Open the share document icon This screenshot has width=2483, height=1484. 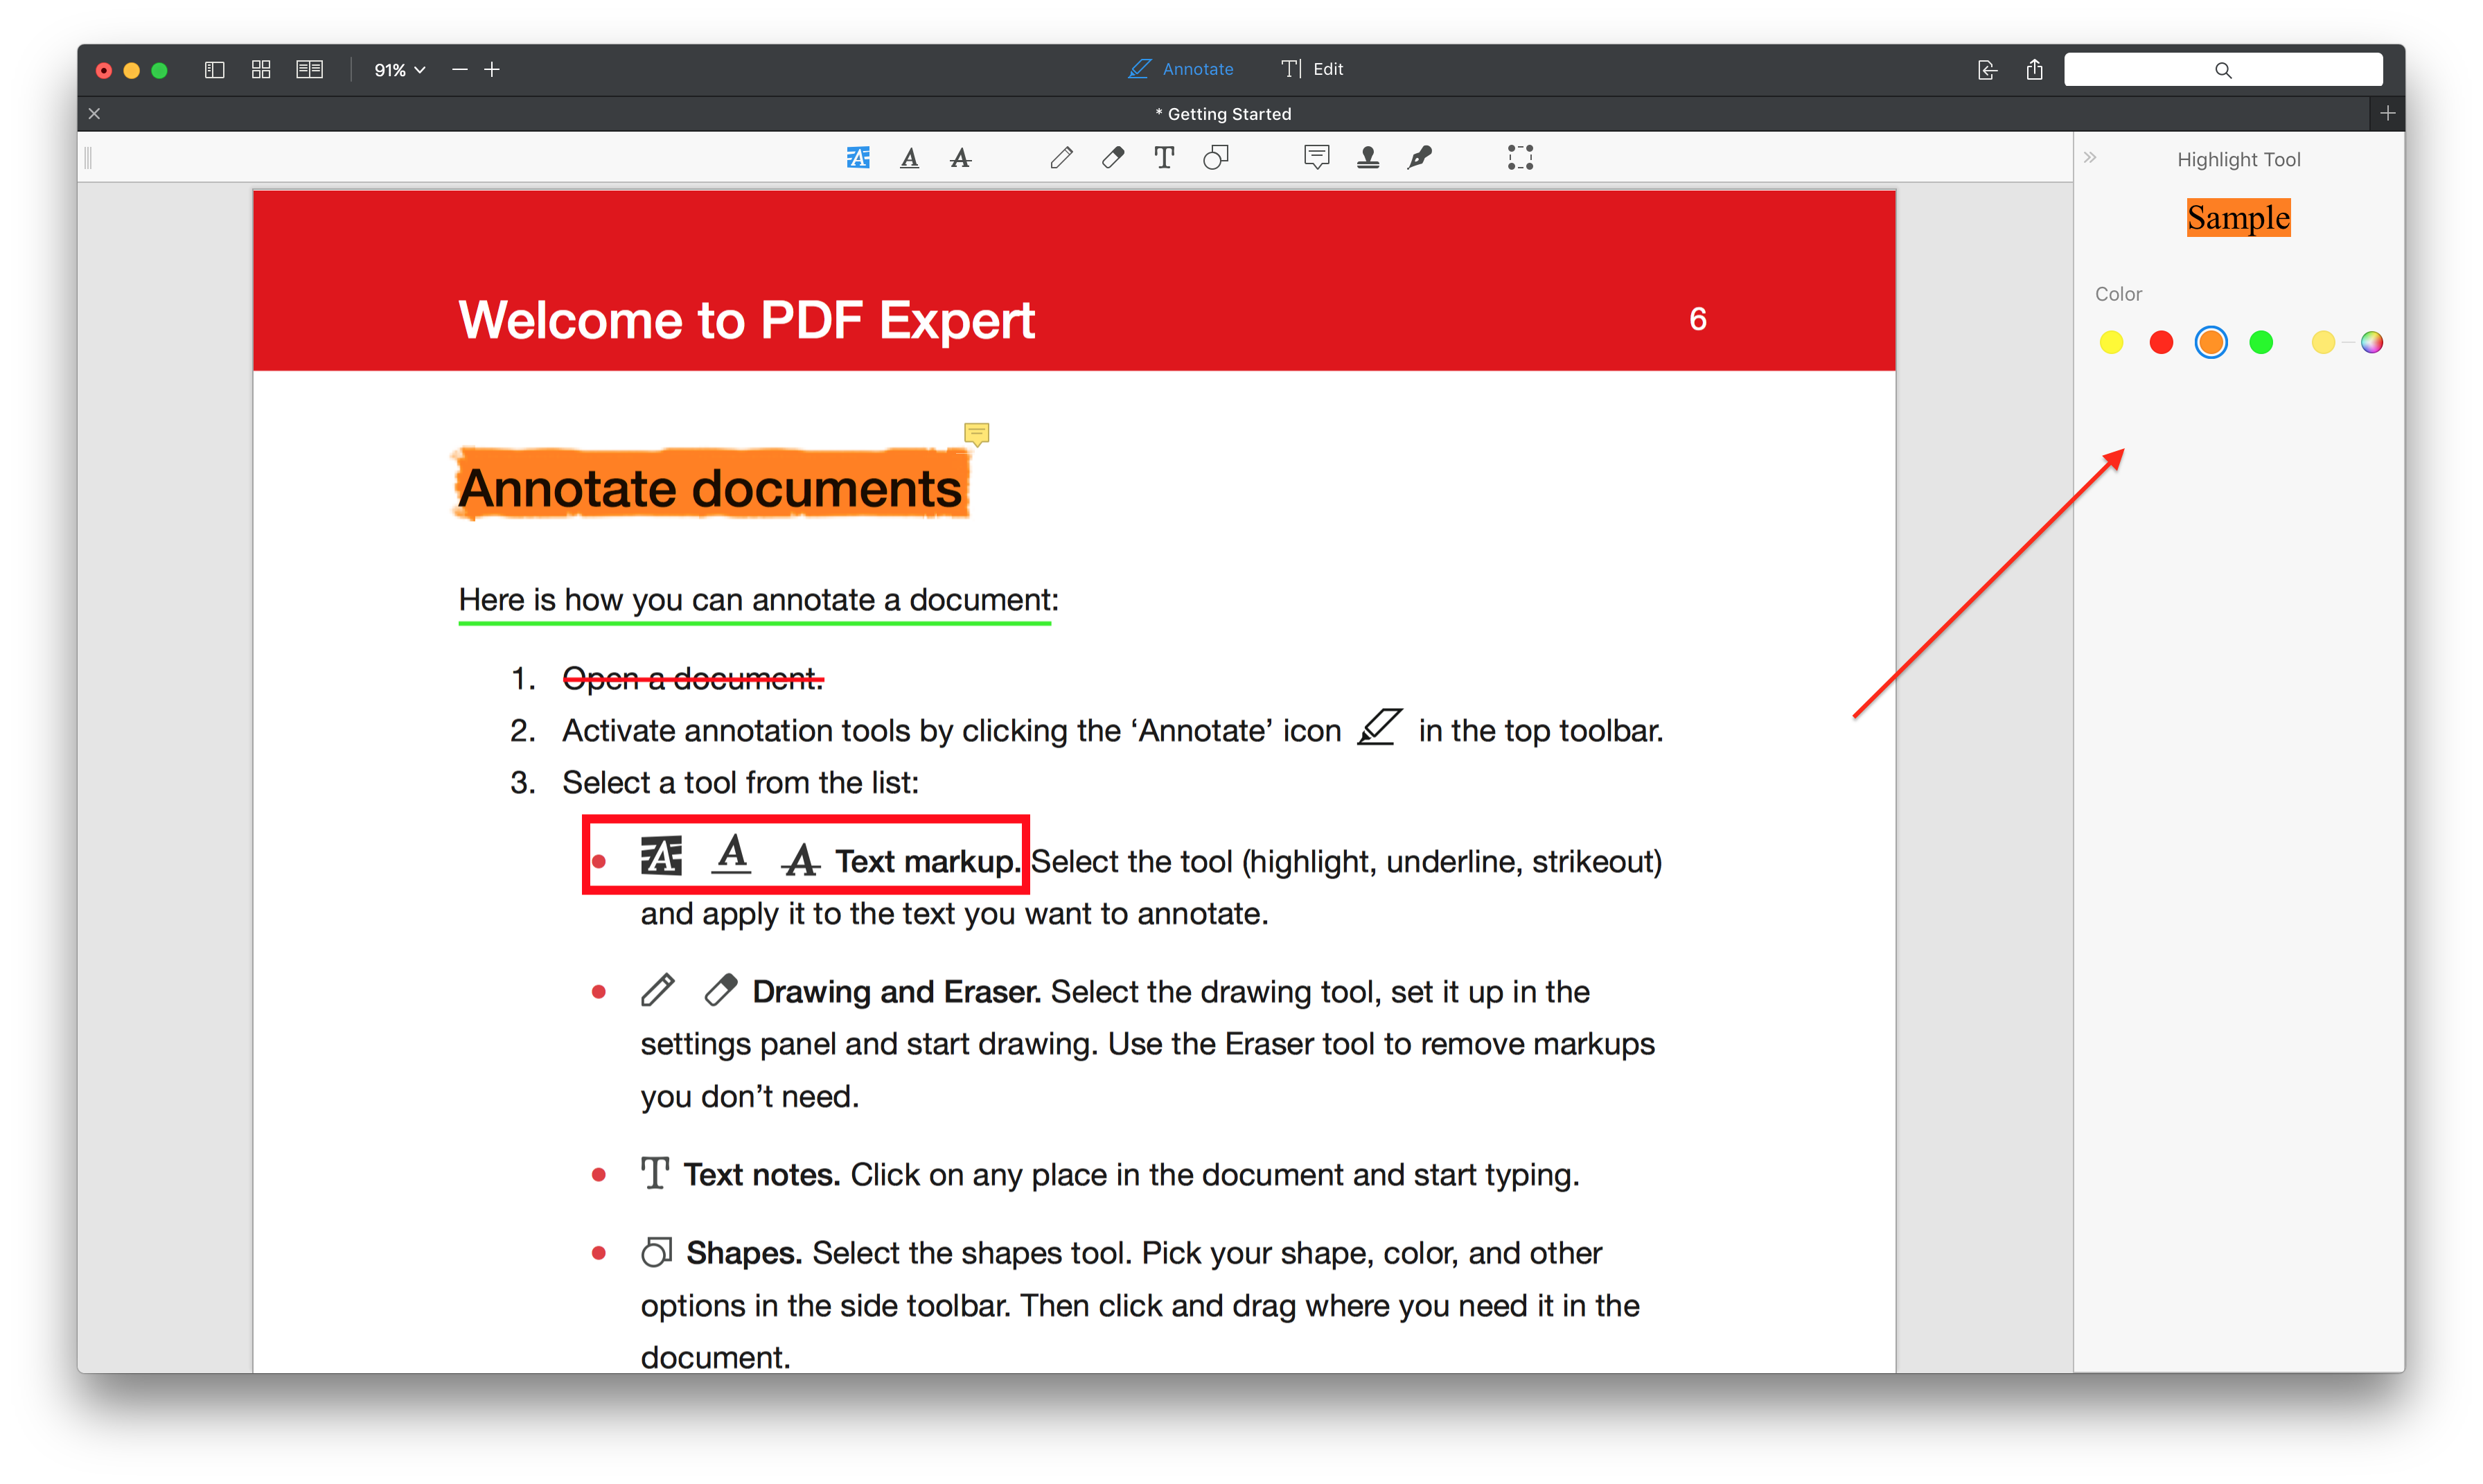pyautogui.click(x=2035, y=69)
